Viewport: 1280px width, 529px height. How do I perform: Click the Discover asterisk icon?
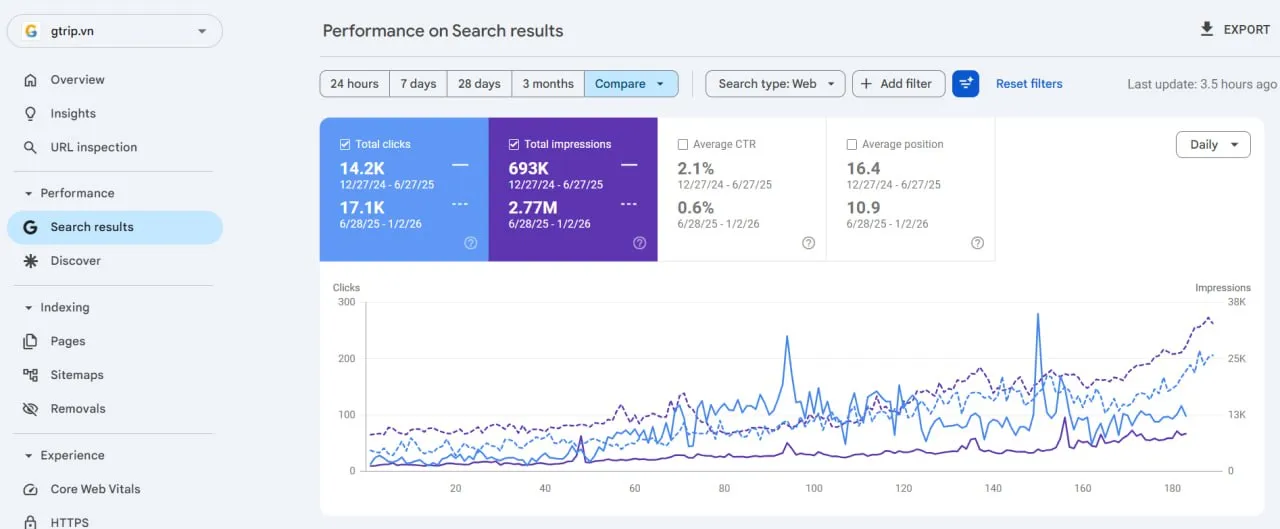(x=30, y=261)
